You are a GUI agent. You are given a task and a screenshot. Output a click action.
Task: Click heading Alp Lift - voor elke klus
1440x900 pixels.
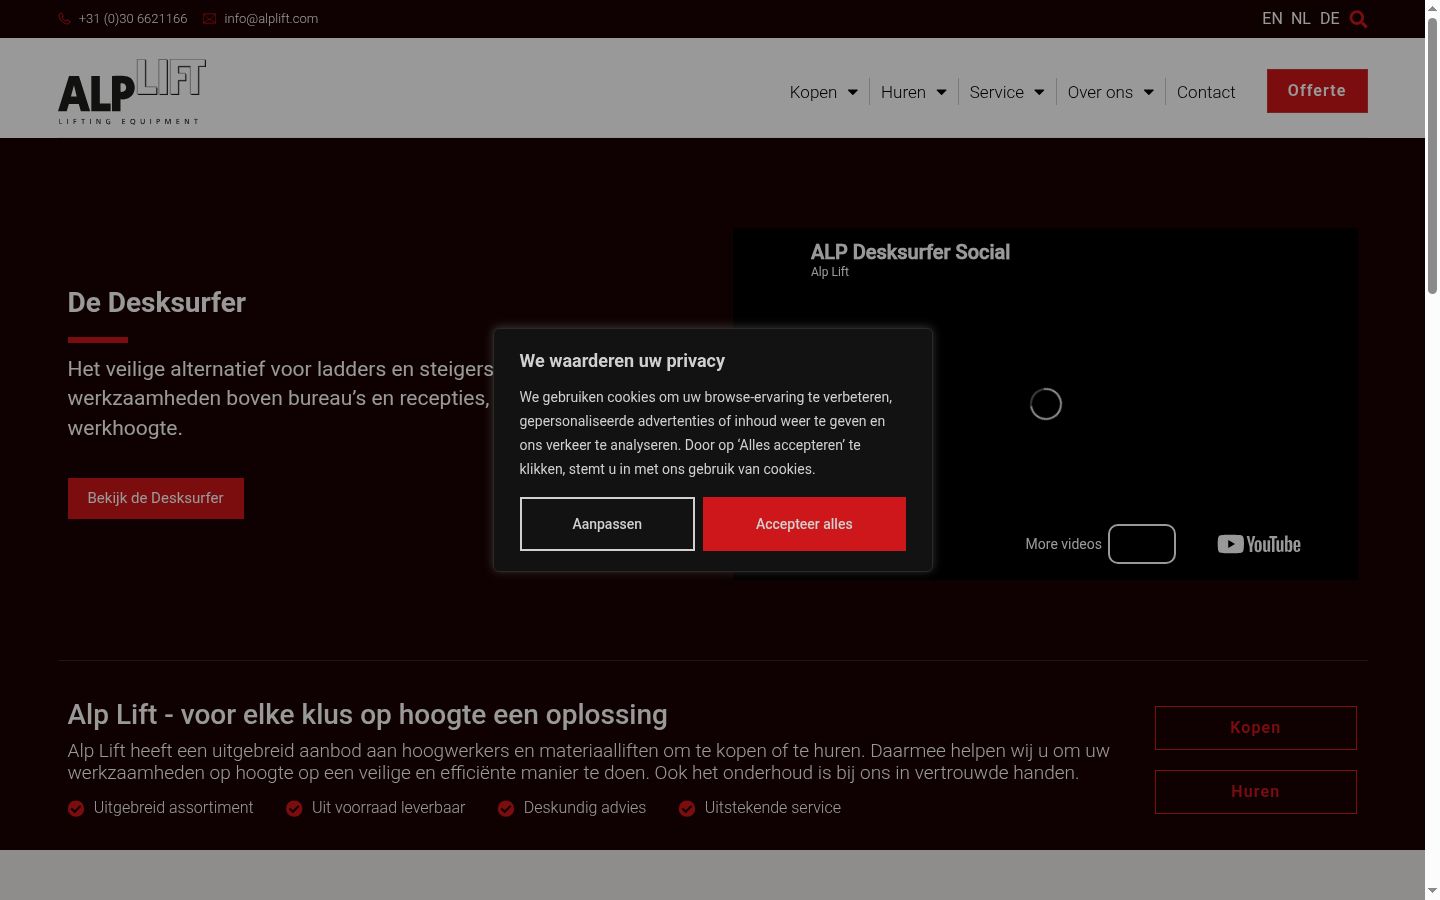367,715
